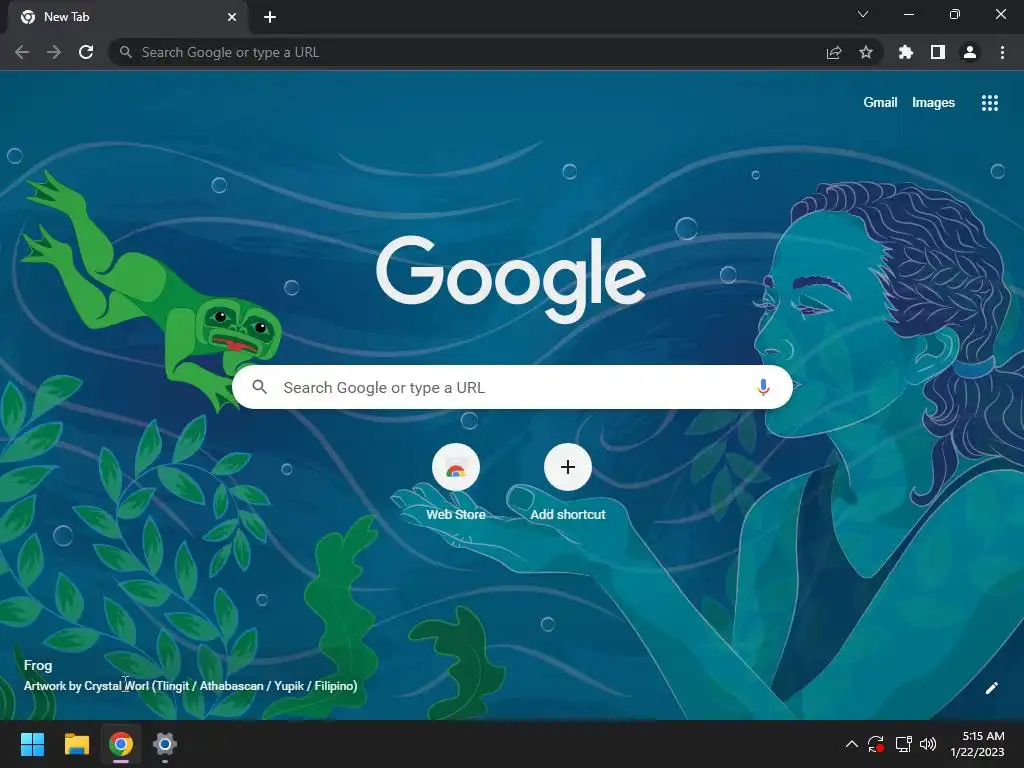Open the Windows Start menu
This screenshot has height=768, width=1024.
tap(33, 744)
